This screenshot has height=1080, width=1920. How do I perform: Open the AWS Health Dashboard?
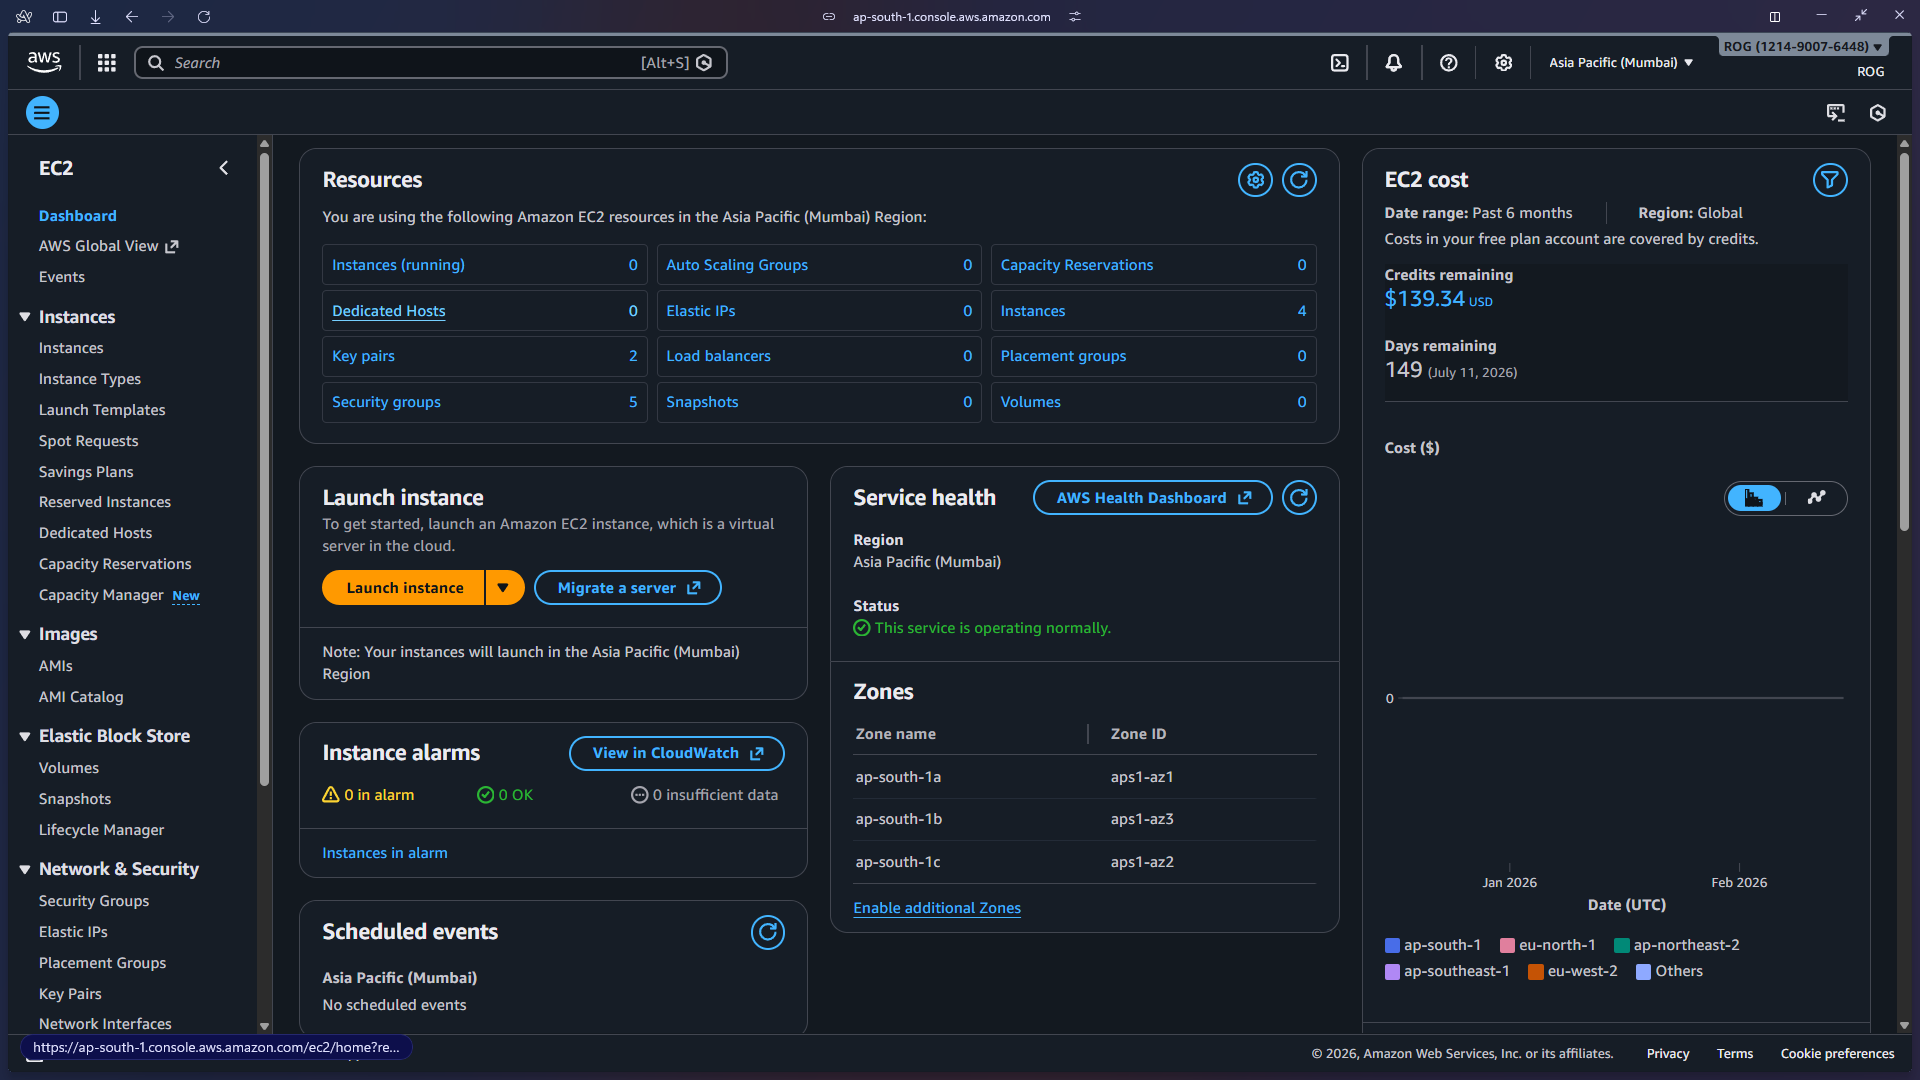[x=1151, y=497]
